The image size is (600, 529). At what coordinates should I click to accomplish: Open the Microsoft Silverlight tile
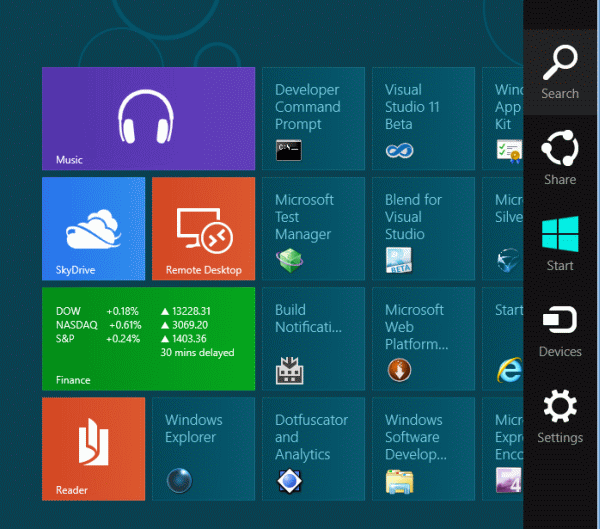tap(503, 229)
